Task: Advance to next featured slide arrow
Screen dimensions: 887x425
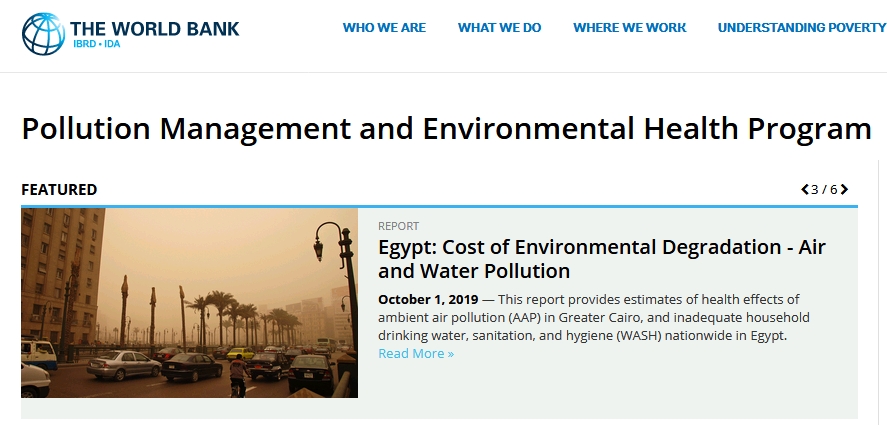Action: coord(845,190)
